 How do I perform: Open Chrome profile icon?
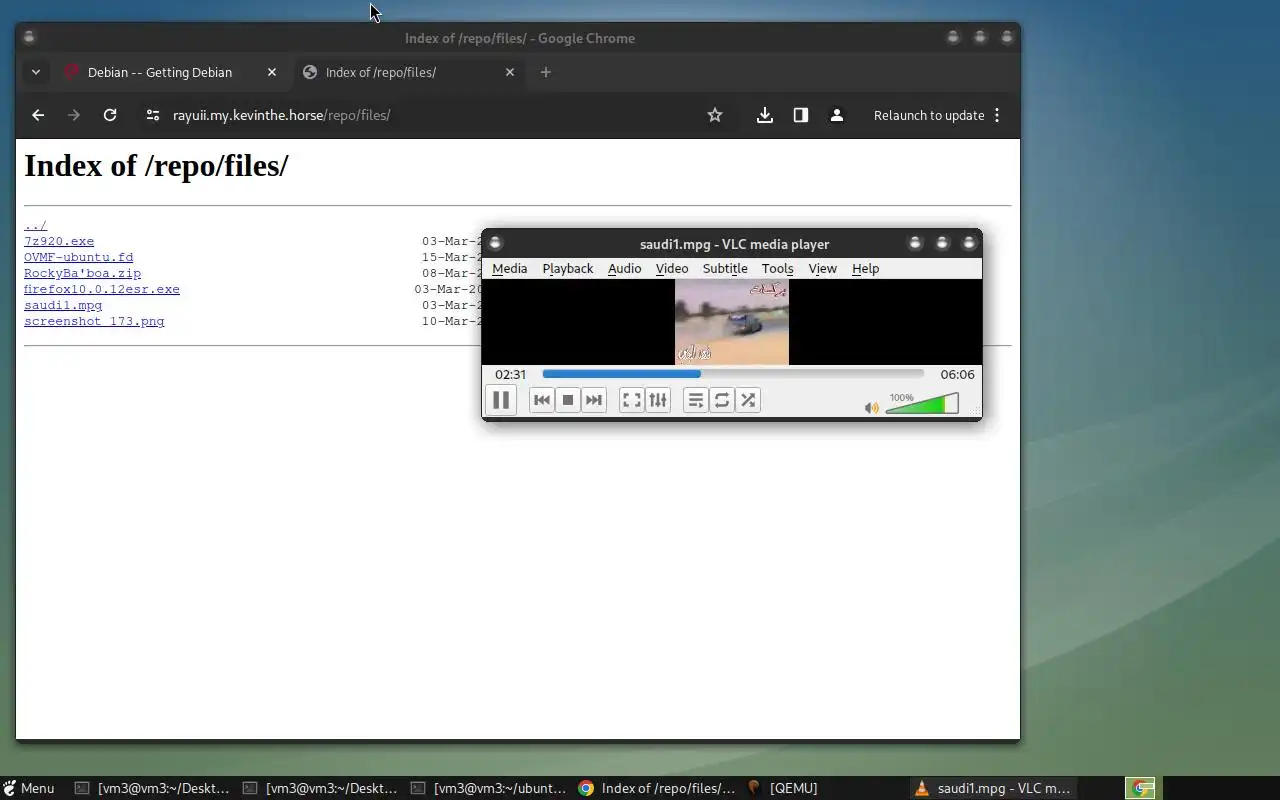tap(837, 115)
